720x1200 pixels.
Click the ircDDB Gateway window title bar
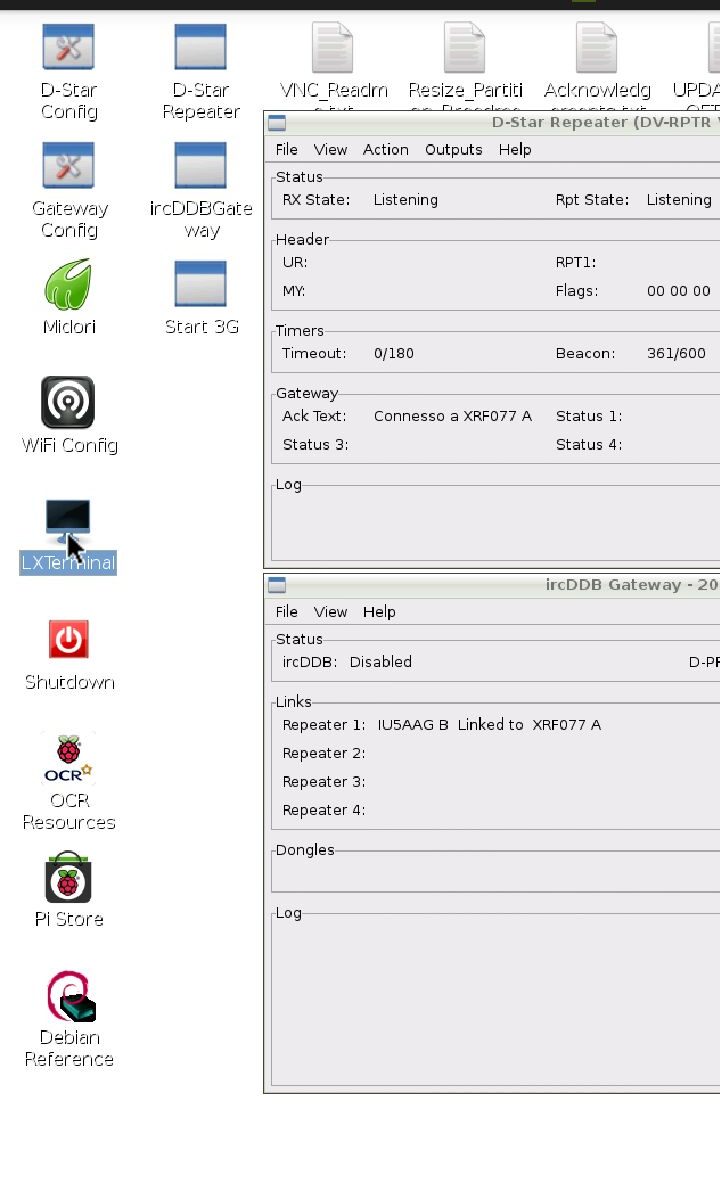[x=492, y=585]
